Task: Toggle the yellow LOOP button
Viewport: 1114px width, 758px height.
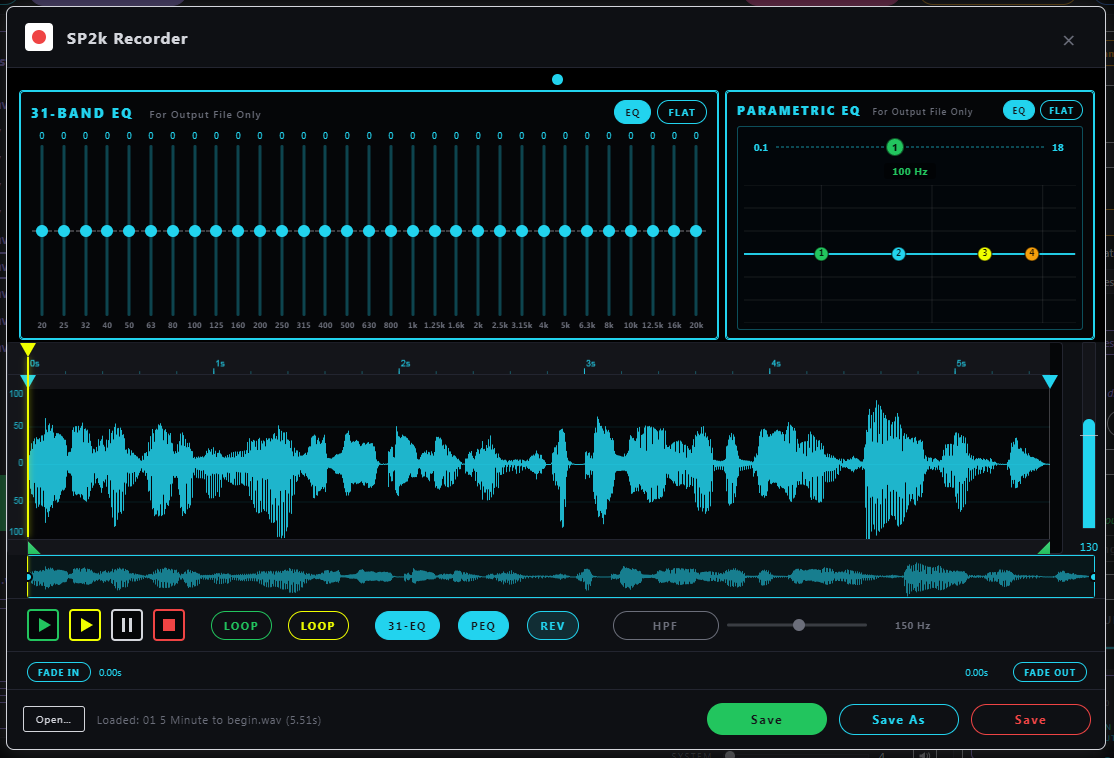Action: pyautogui.click(x=318, y=626)
